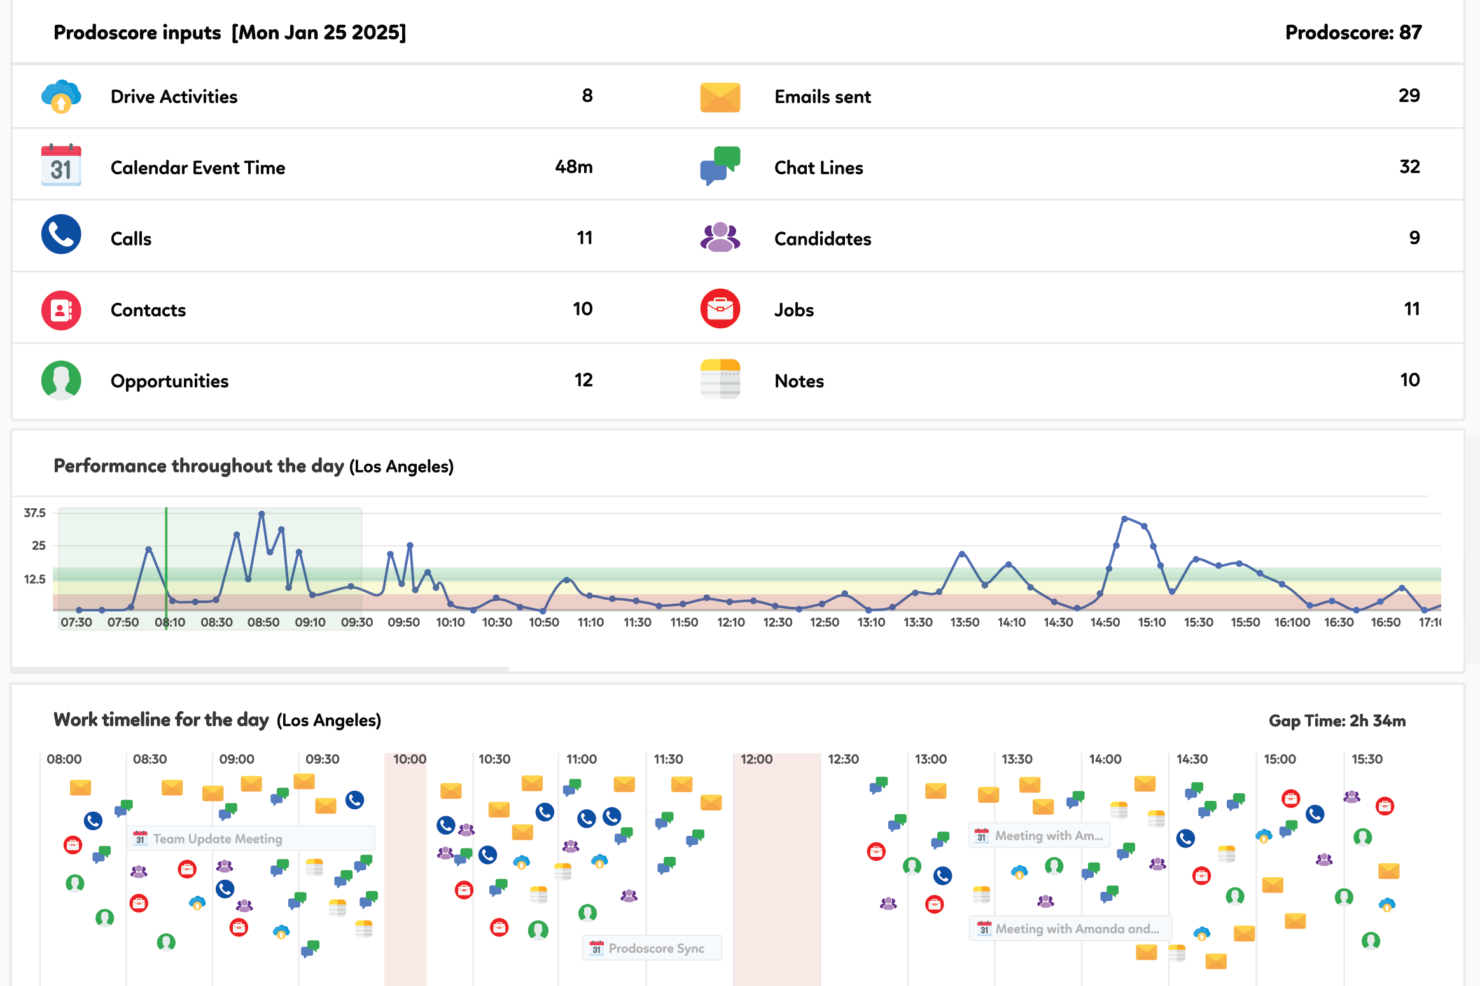1480x986 pixels.
Task: Click the Drive Activities cloud icon
Action: tap(61, 96)
